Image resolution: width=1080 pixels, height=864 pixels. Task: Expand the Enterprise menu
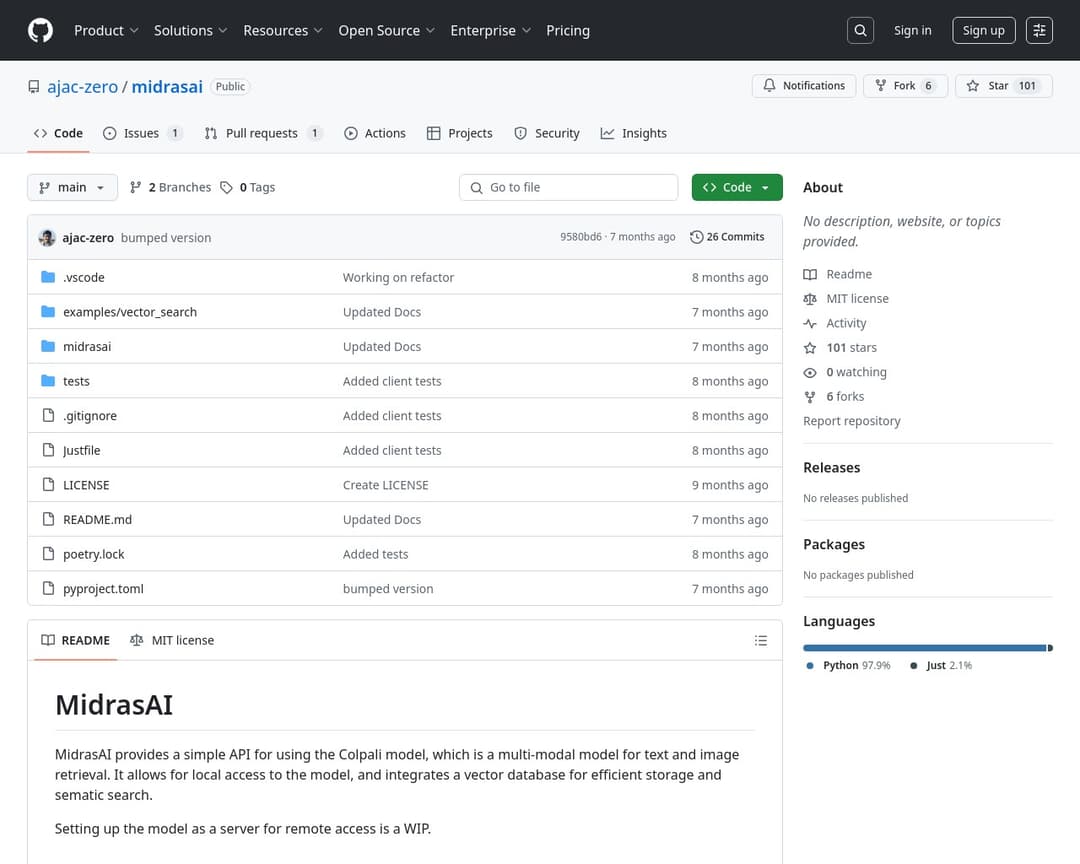(x=490, y=30)
